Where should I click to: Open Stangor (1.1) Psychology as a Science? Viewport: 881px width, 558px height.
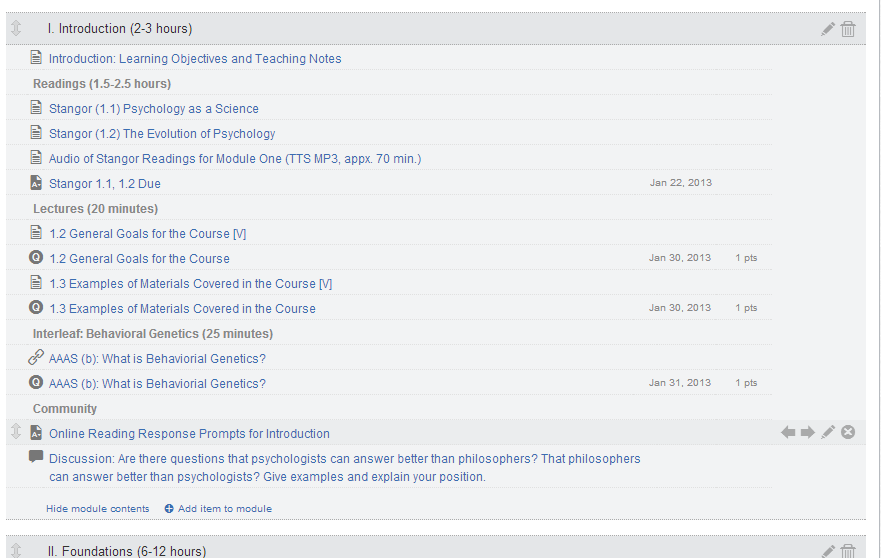click(x=153, y=109)
